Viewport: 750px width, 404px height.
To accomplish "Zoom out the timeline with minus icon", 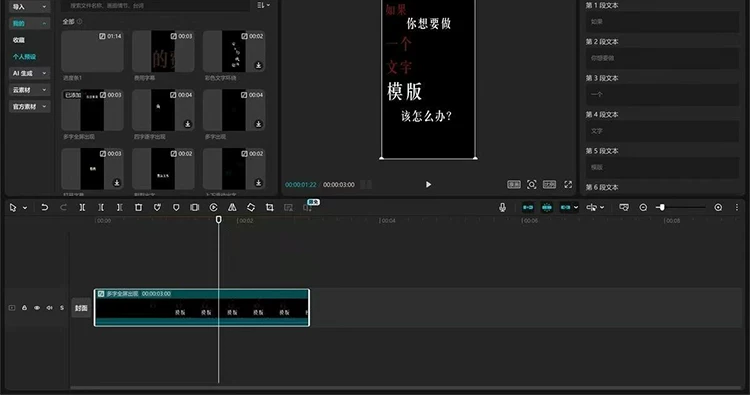I will click(x=643, y=207).
